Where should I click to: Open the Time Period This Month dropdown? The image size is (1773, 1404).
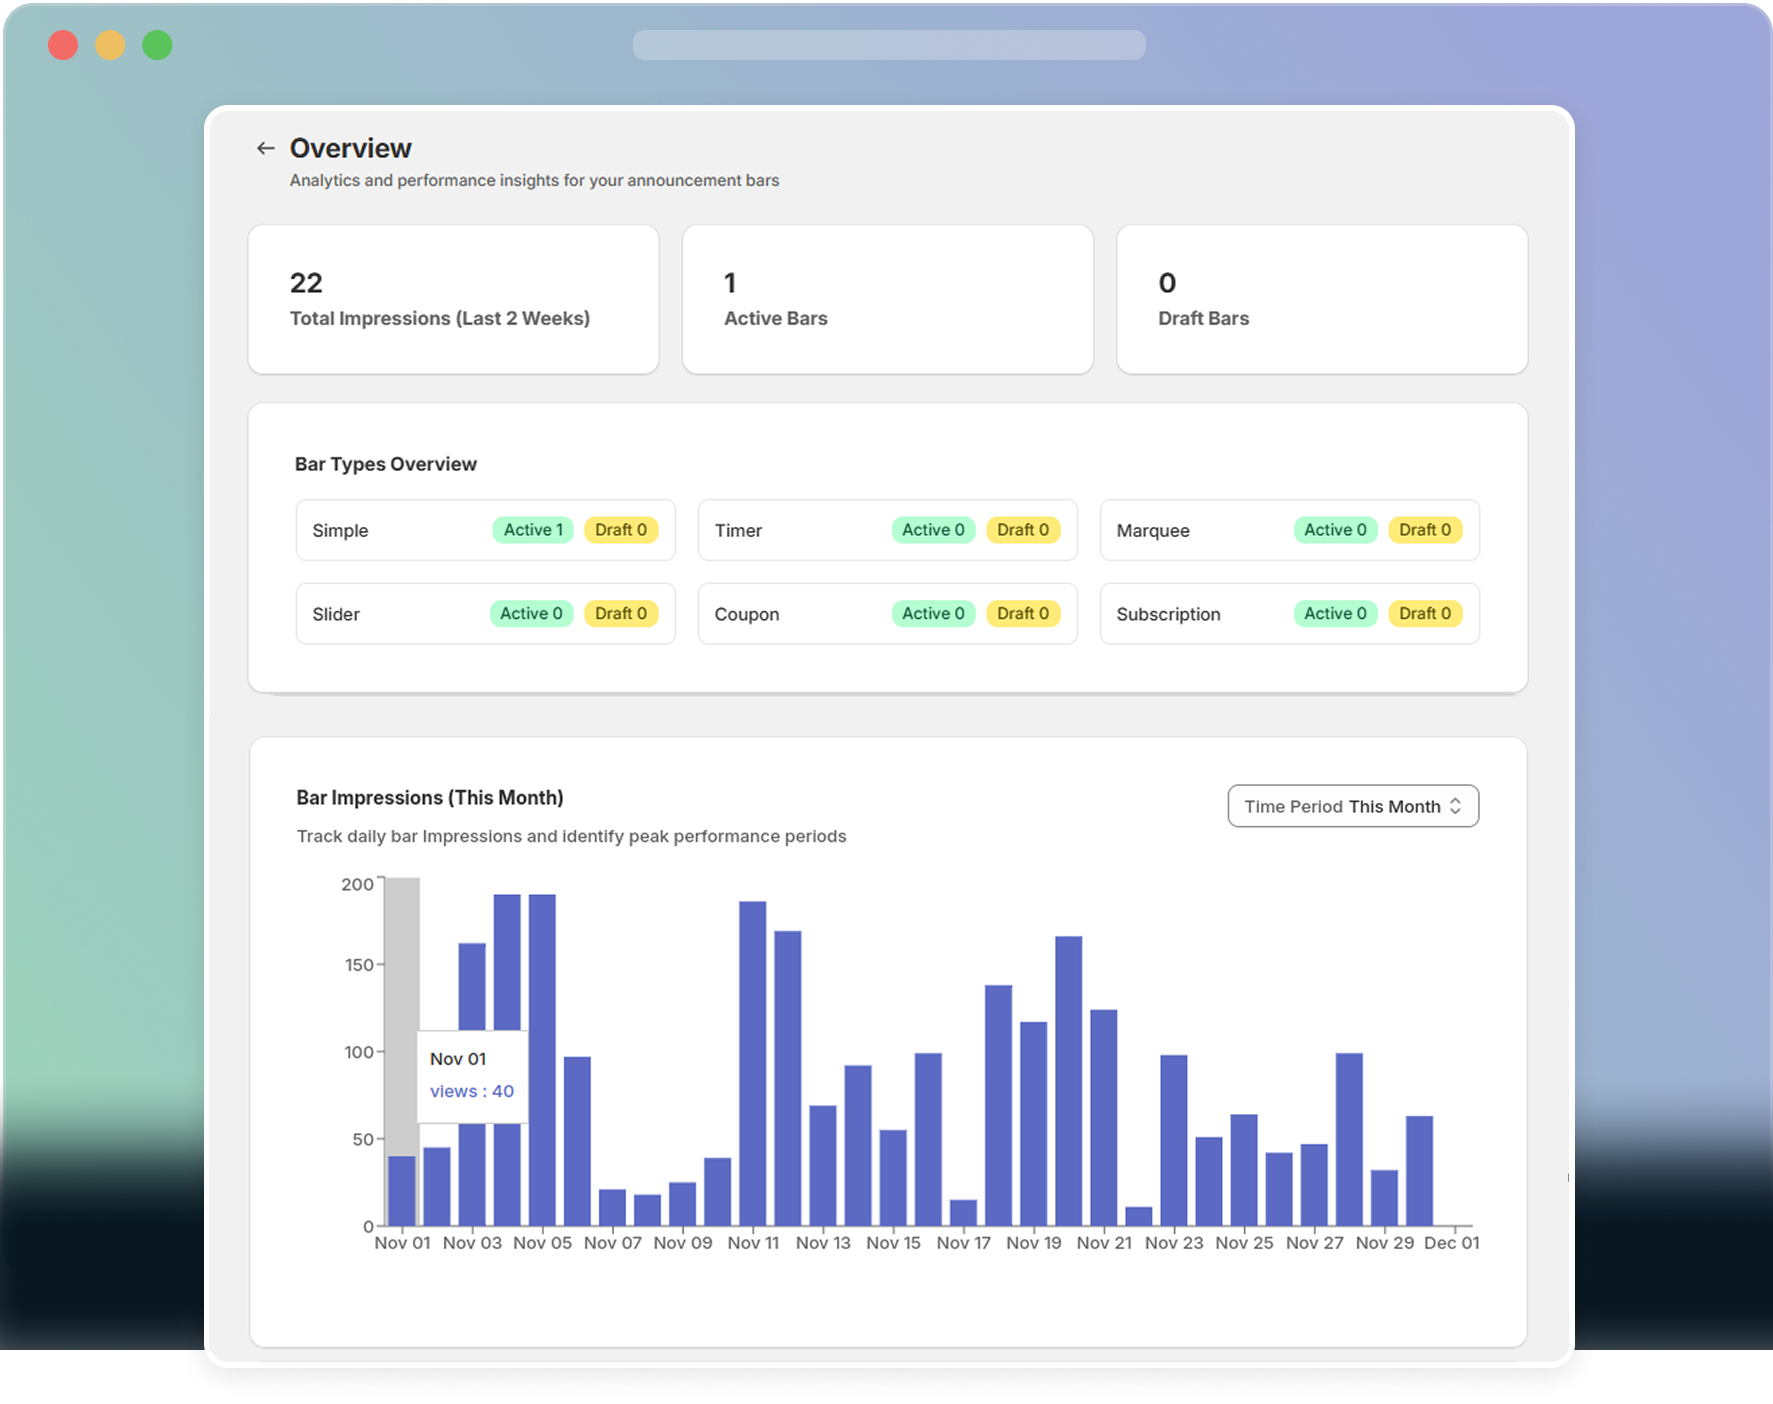click(1353, 806)
